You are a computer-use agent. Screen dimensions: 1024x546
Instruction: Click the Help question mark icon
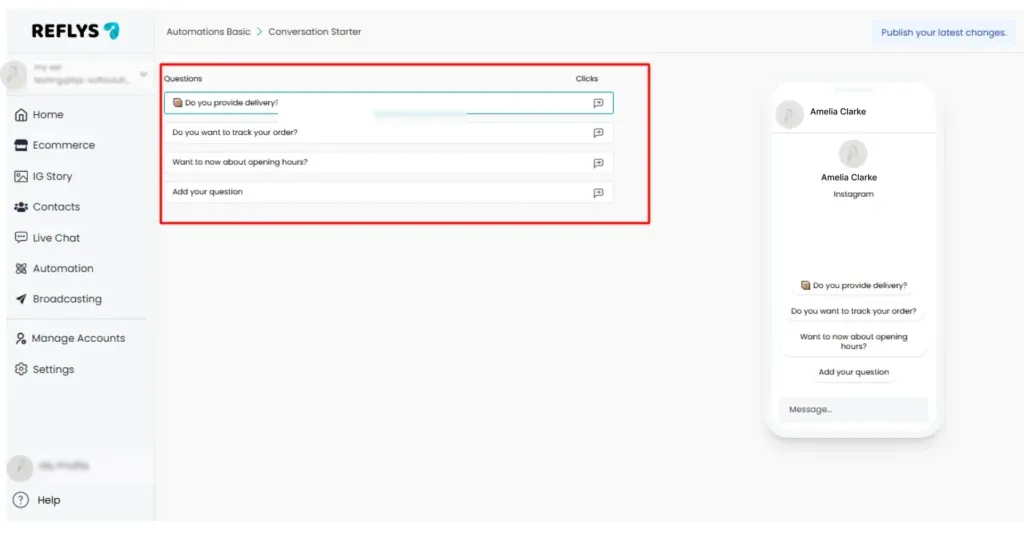click(21, 500)
